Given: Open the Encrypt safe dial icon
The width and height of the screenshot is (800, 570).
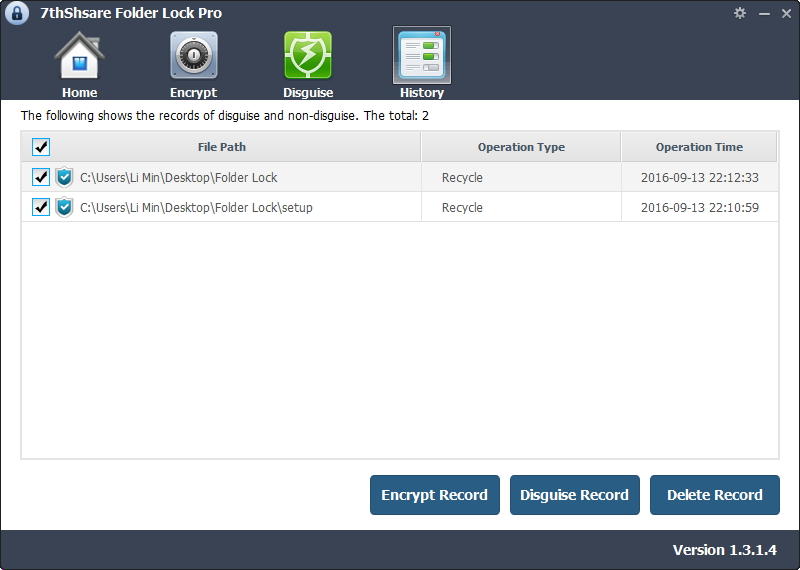Looking at the screenshot, I should point(194,55).
